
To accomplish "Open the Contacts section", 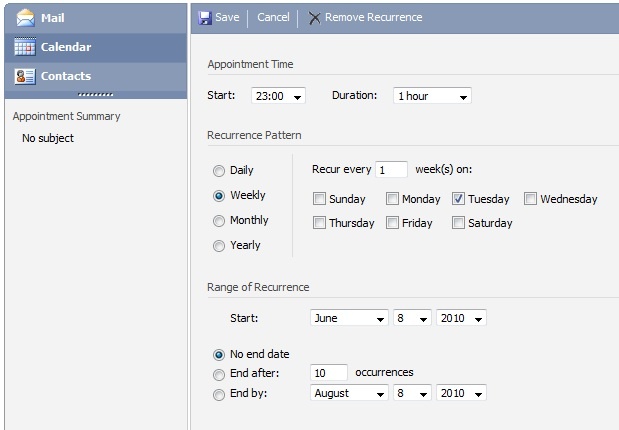I will pyautogui.click(x=65, y=76).
